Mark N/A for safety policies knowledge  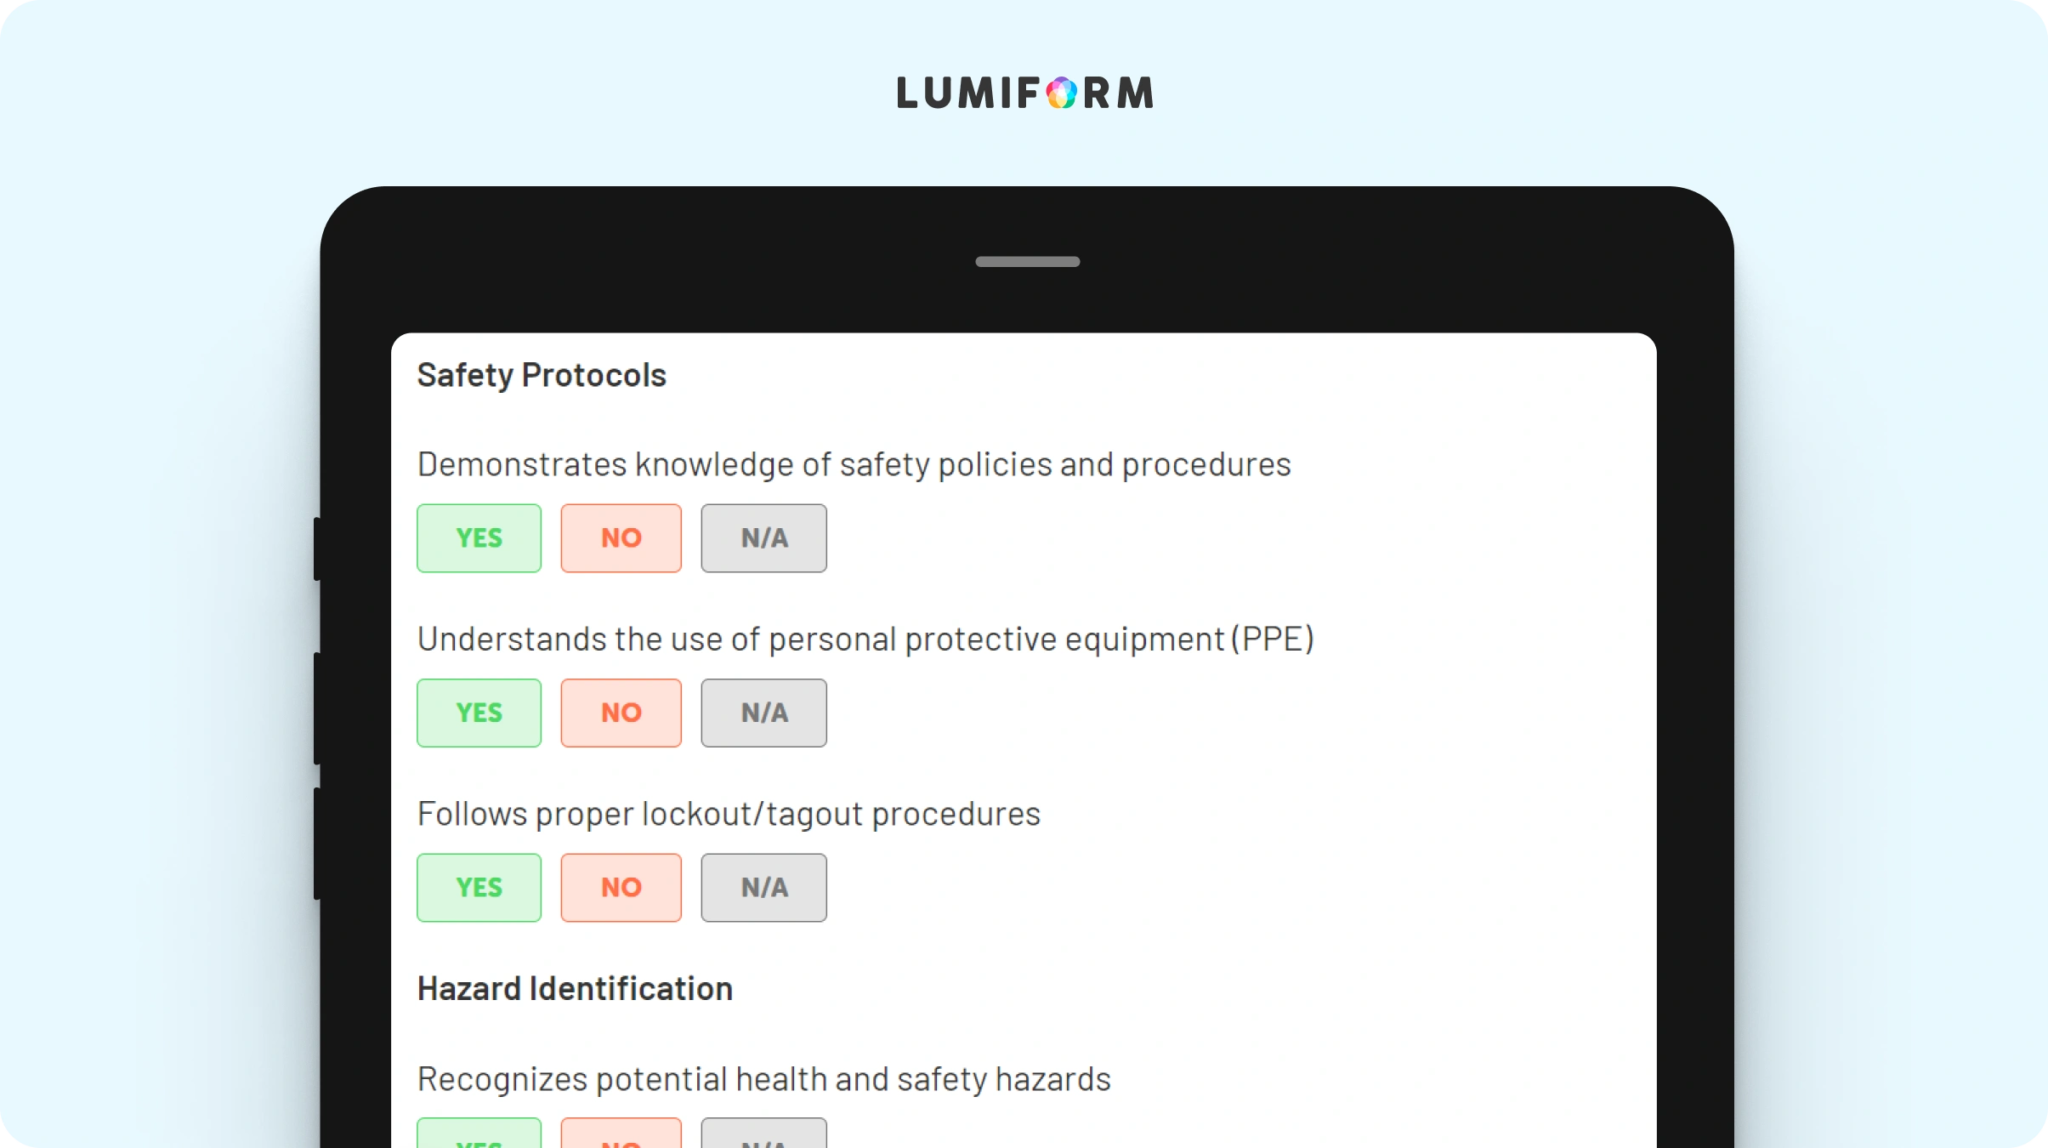(x=764, y=538)
